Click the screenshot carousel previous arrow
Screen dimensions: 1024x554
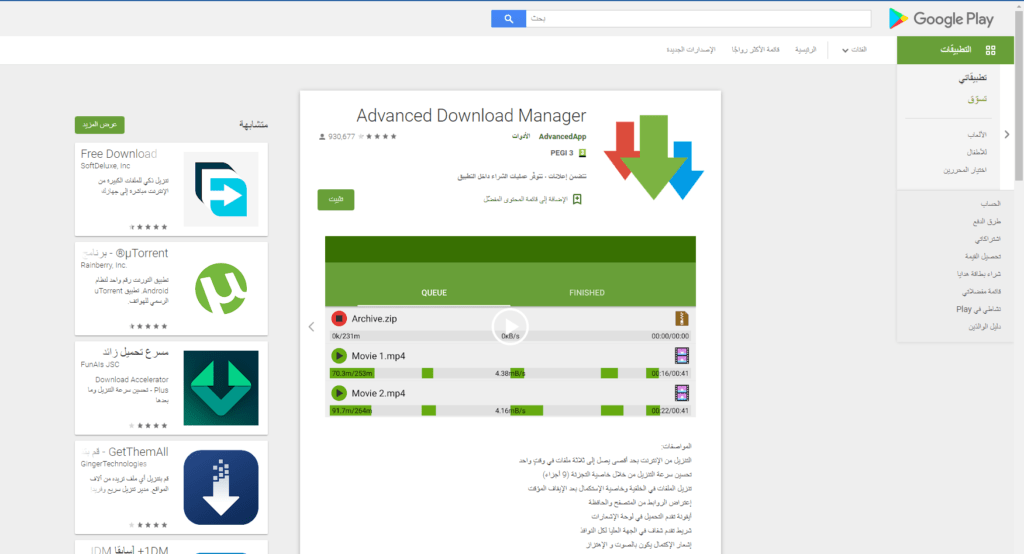(x=311, y=326)
